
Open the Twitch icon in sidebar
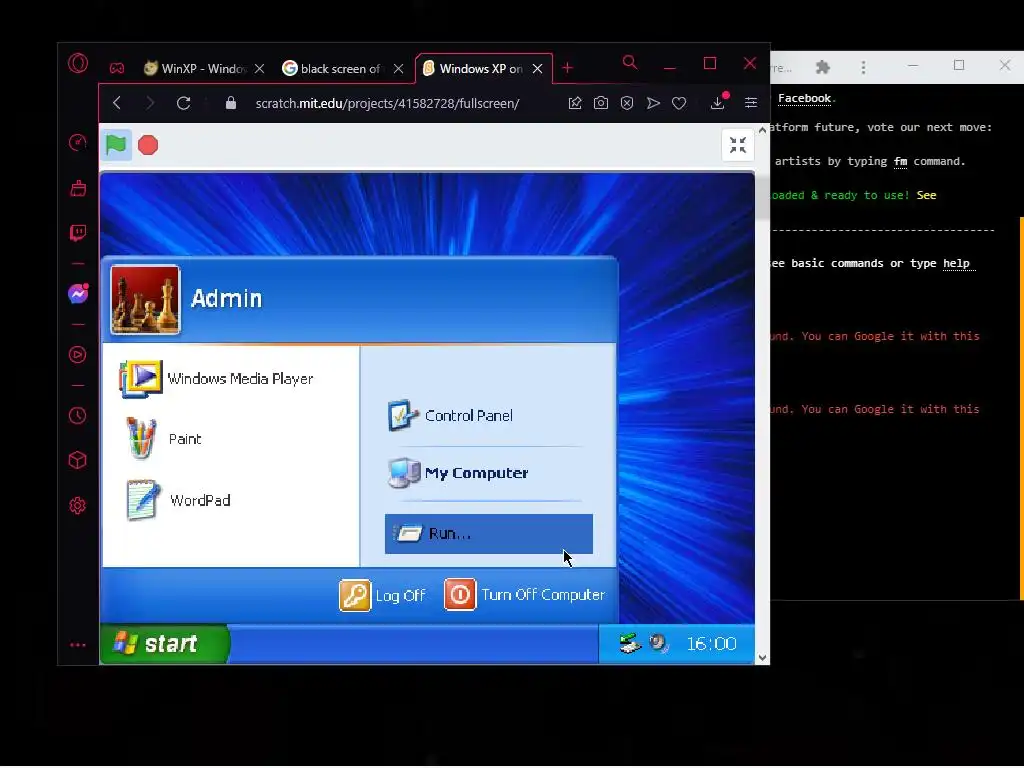(x=78, y=233)
